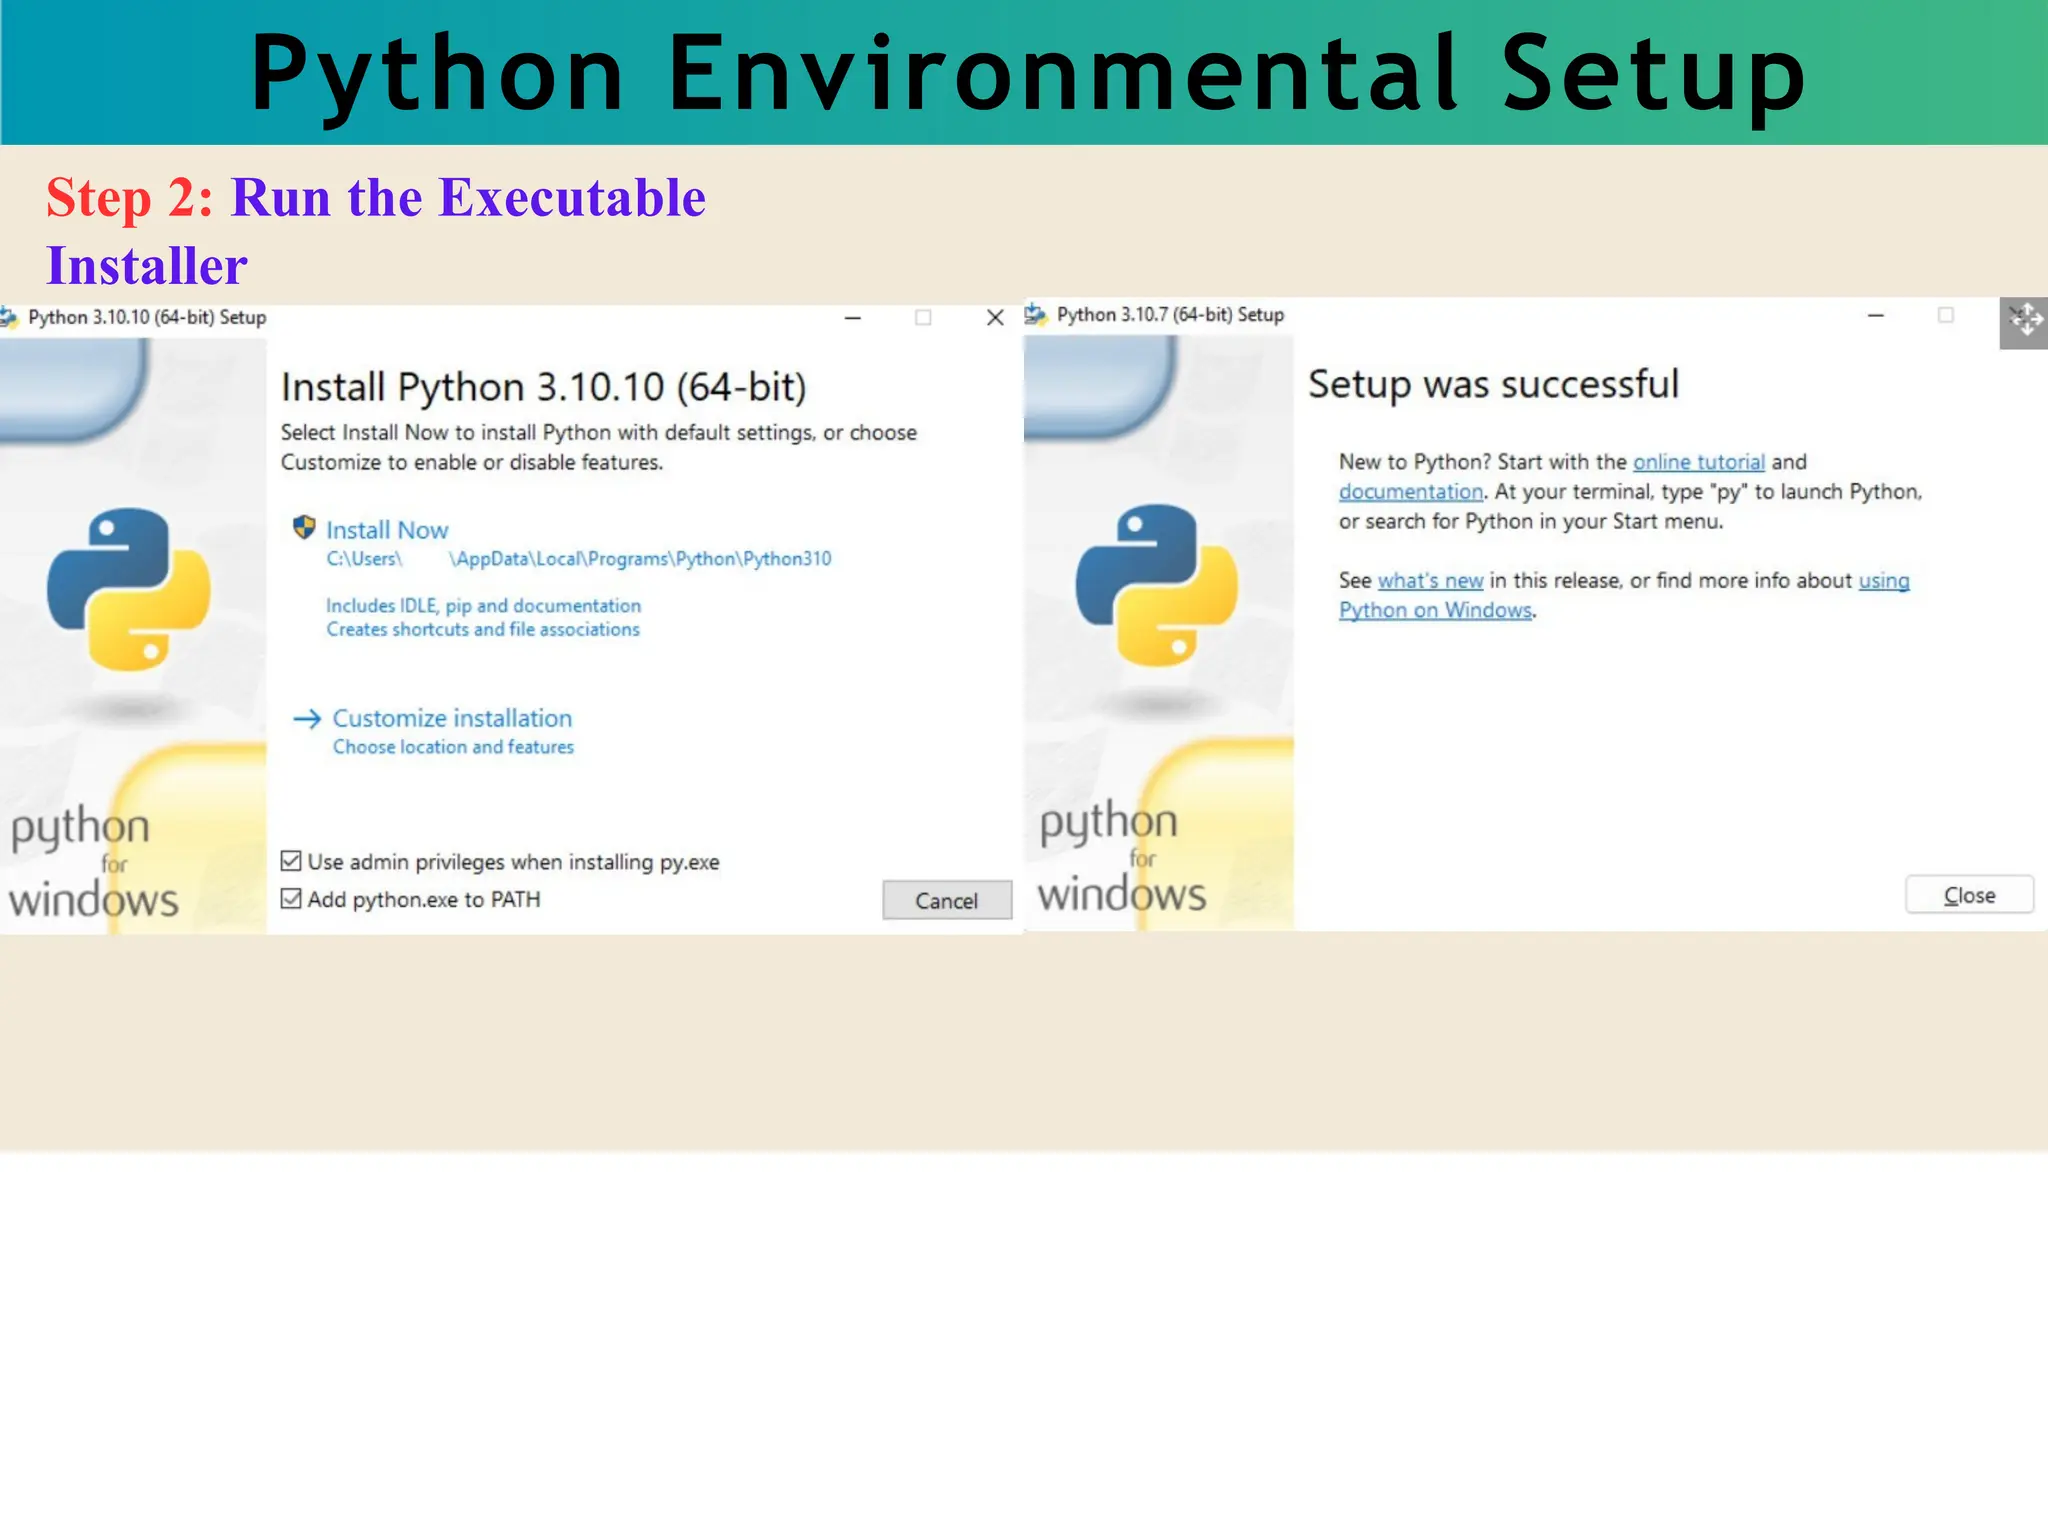
Task: Follow the what's new link
Action: (x=1430, y=581)
